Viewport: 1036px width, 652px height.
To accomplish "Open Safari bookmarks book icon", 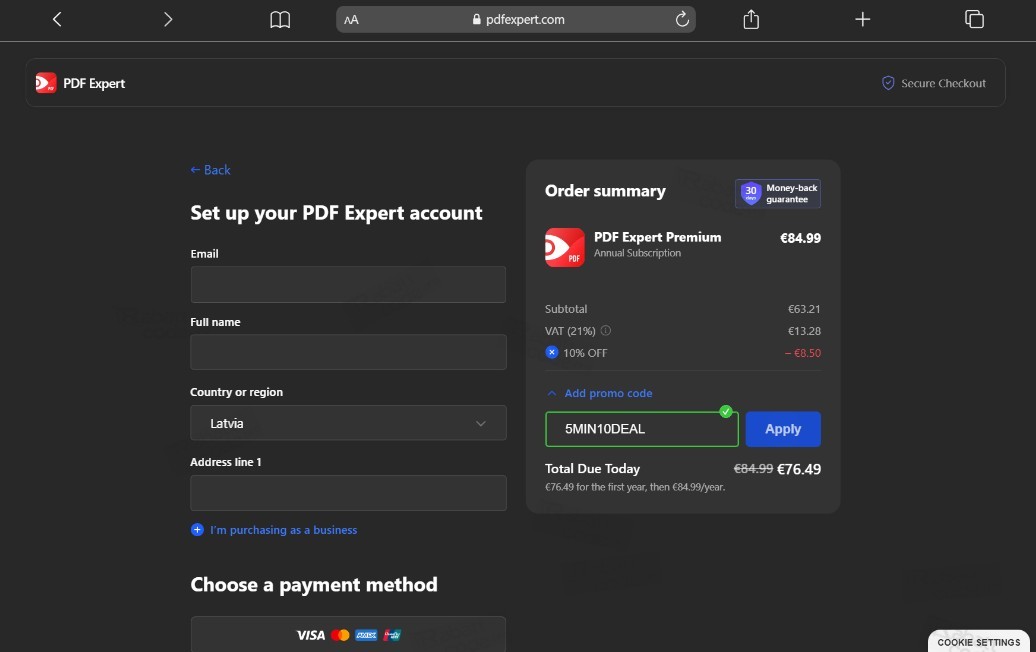I will pyautogui.click(x=280, y=20).
